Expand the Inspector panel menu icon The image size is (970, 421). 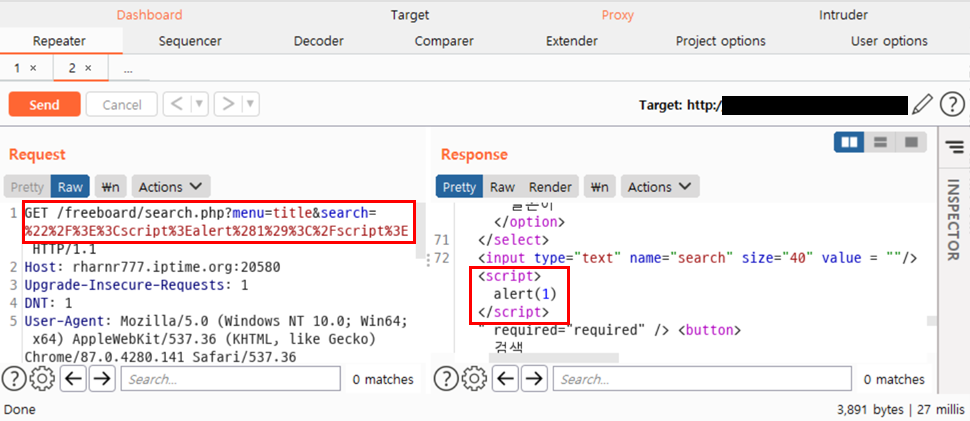[x=954, y=147]
